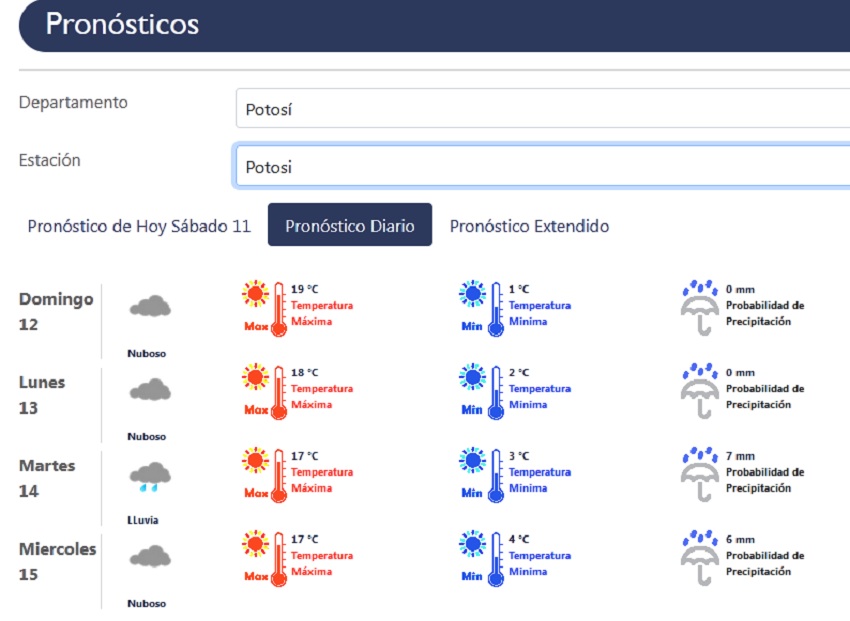Click Domingo max temperature sun thermometer icon
The width and height of the screenshot is (850, 621).
[x=265, y=307]
